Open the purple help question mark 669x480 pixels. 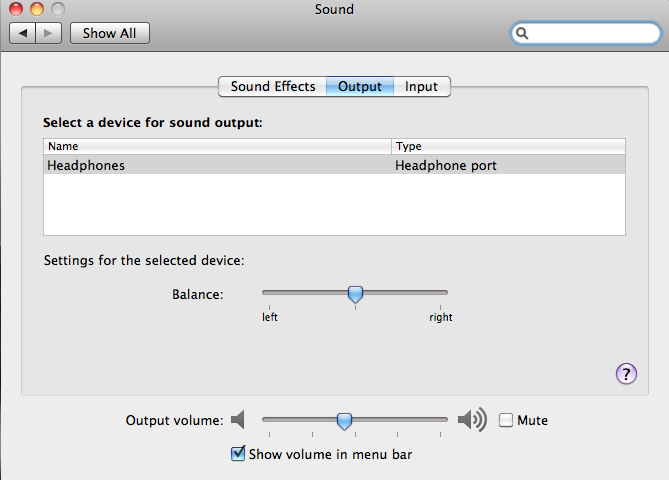tap(626, 374)
